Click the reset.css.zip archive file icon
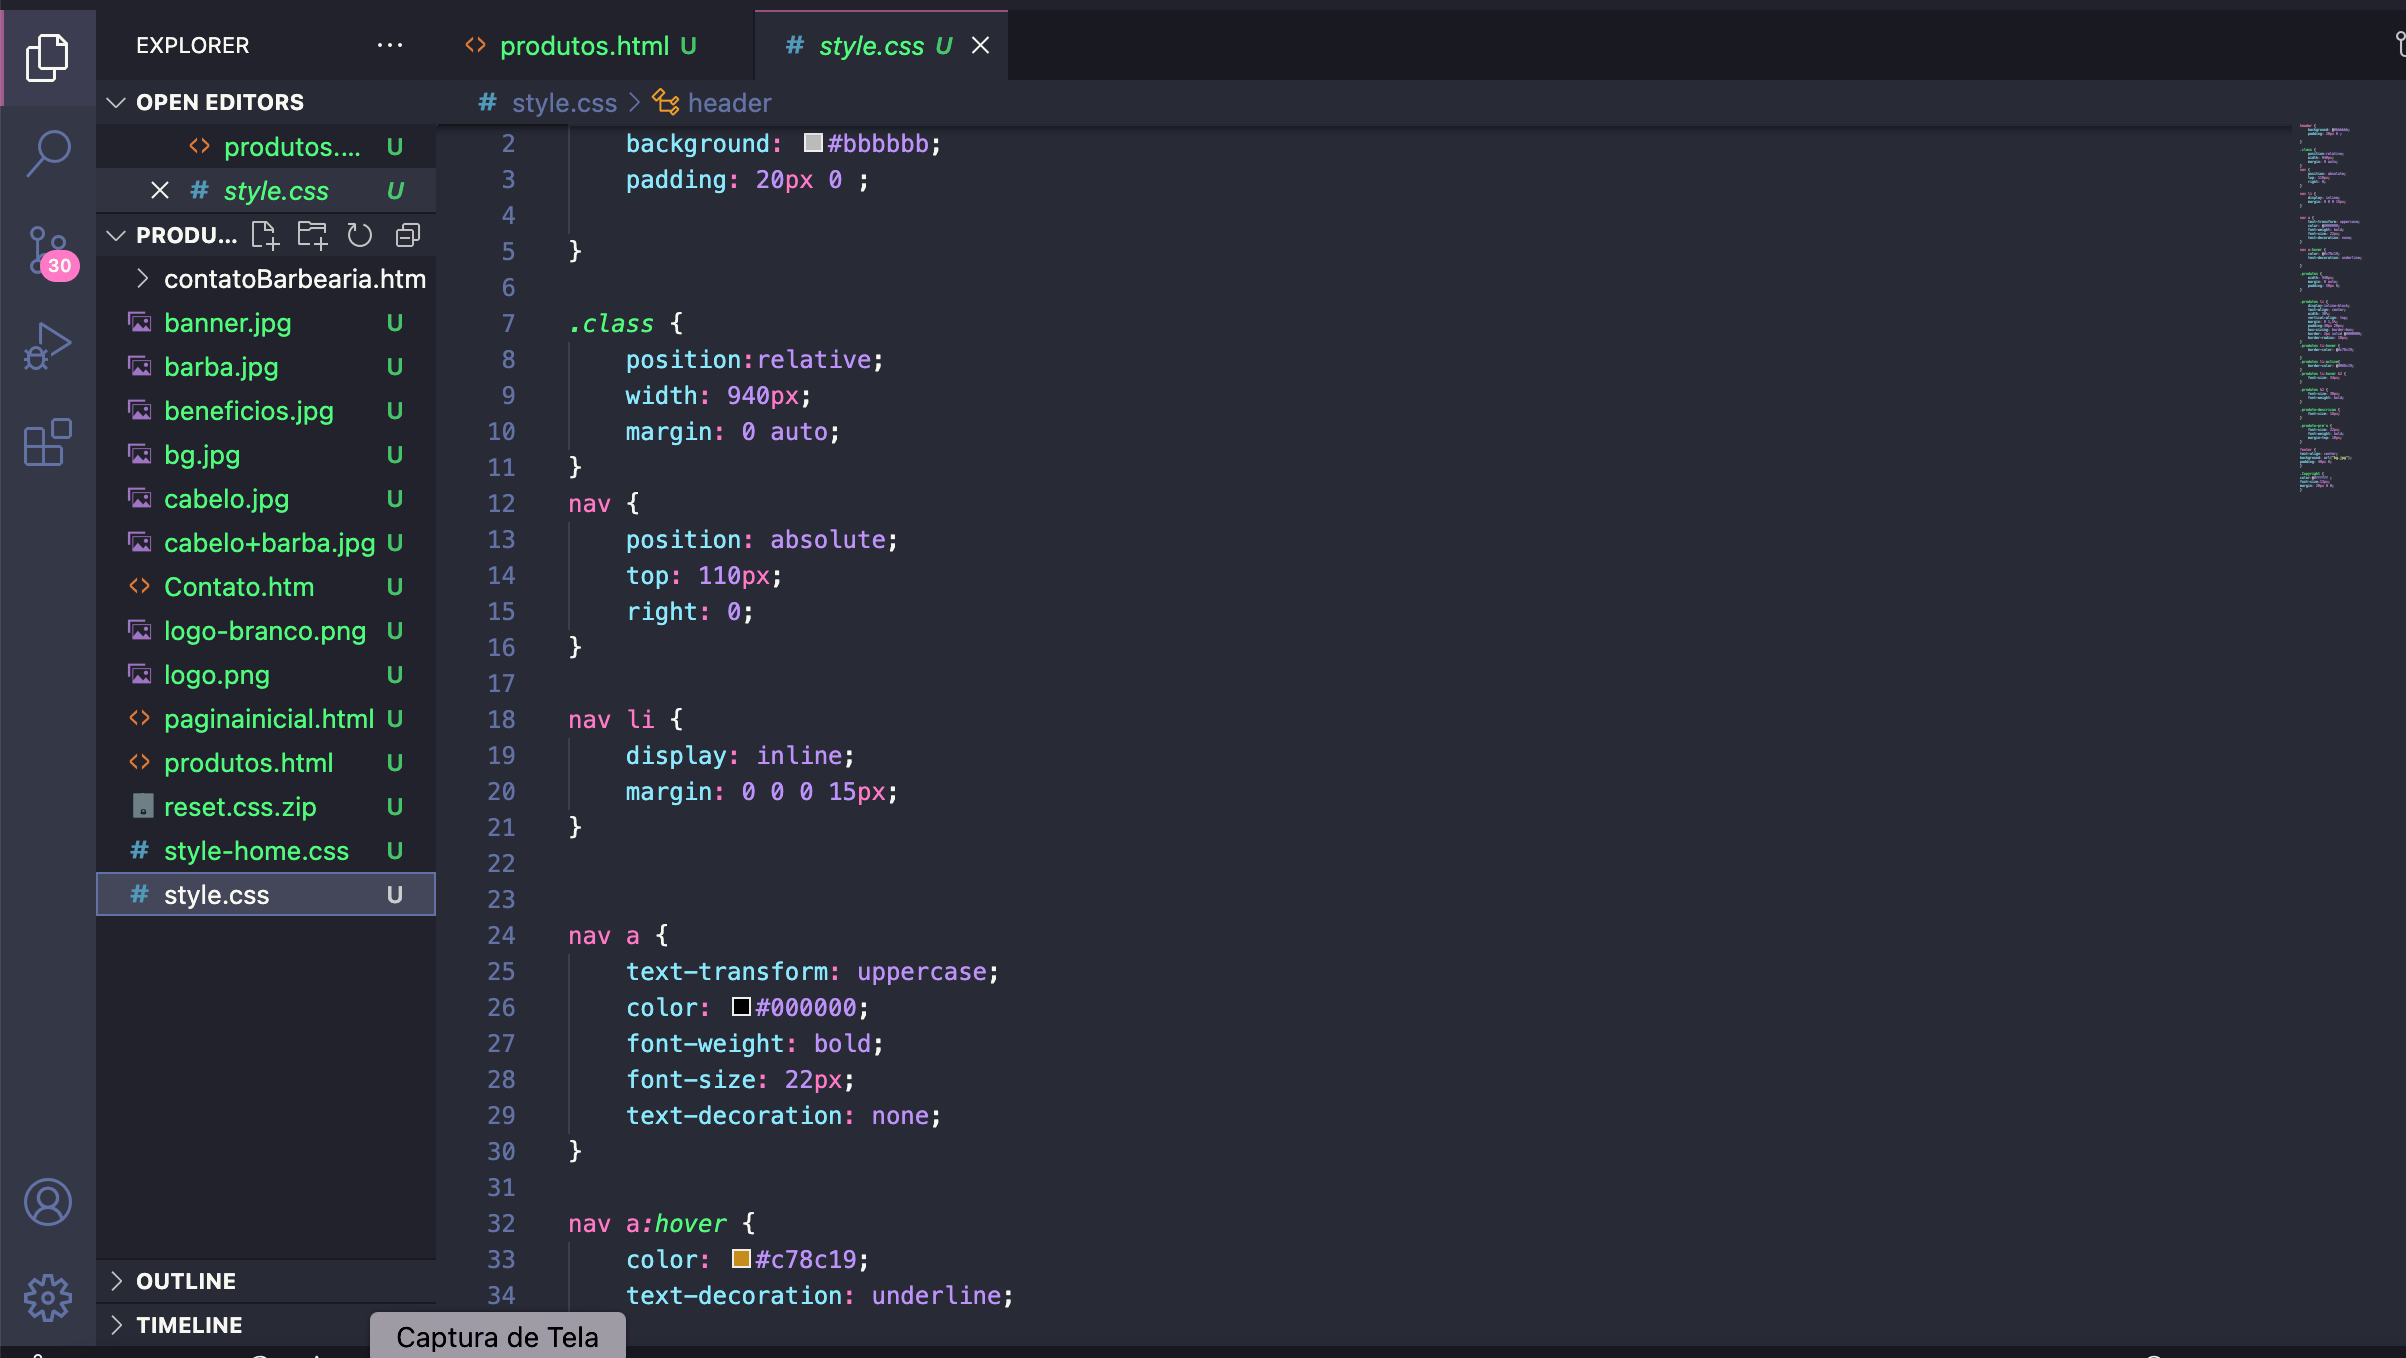2406x1358 pixels. tap(142, 806)
